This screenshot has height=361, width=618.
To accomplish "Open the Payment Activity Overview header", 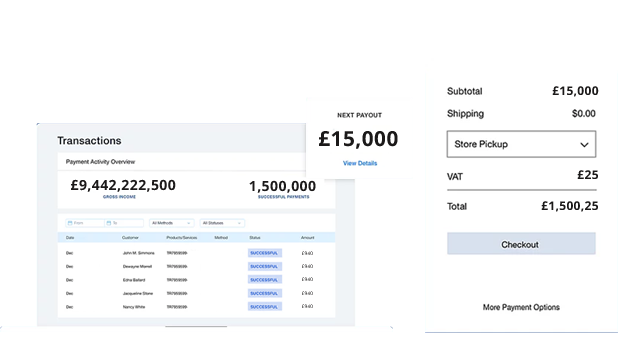I will tap(100, 162).
